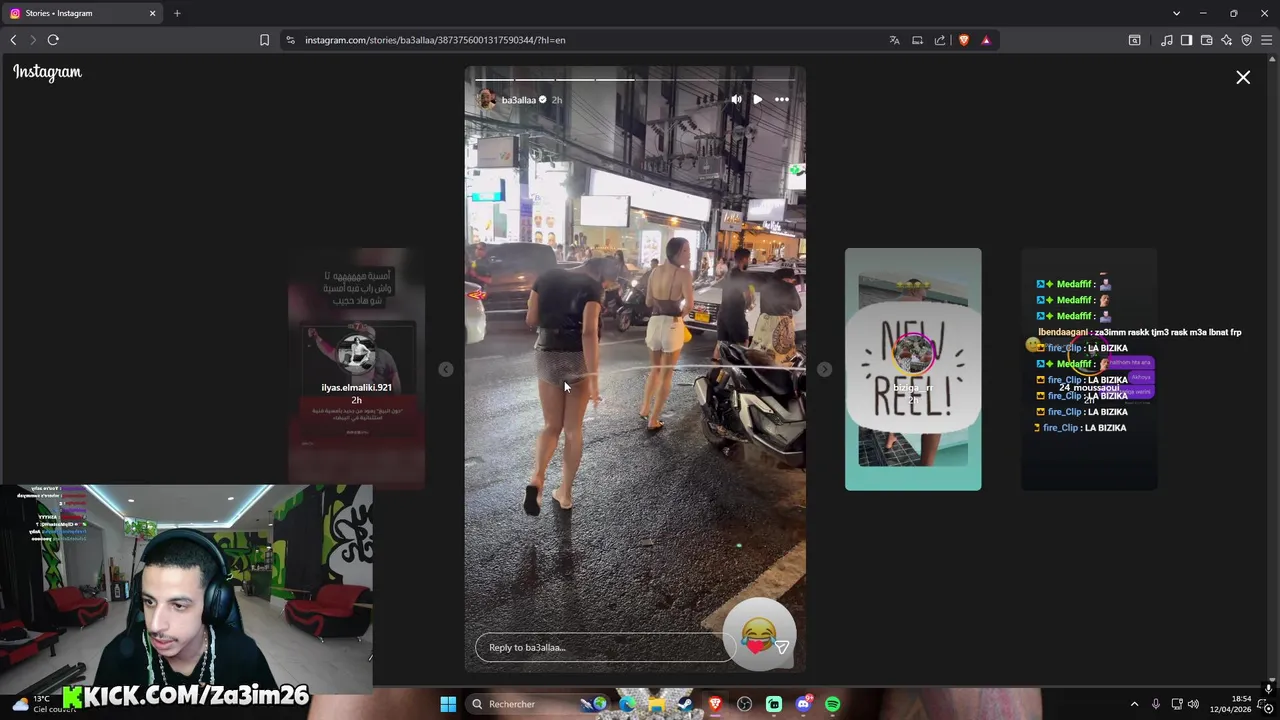This screenshot has height=720, width=1280.
Task: Open the green Kick app on taskbar
Action: pyautogui.click(x=774, y=704)
